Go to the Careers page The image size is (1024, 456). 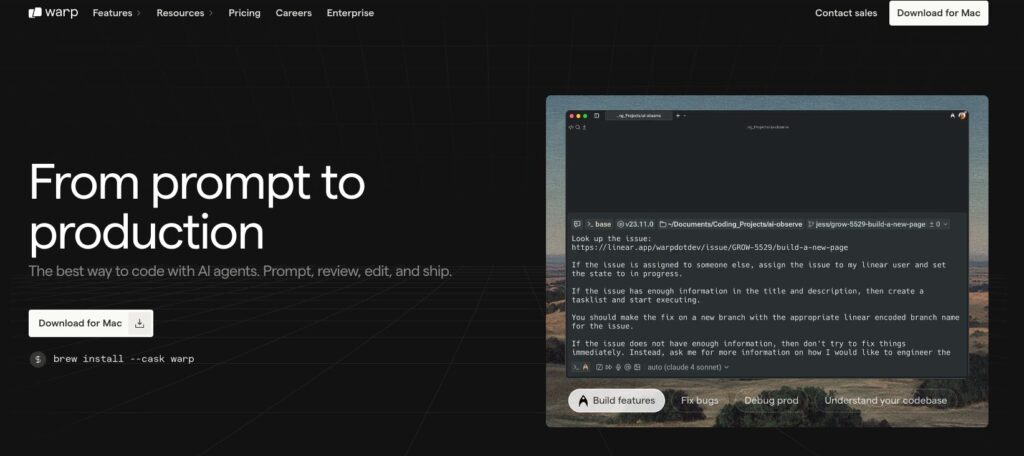[x=293, y=13]
